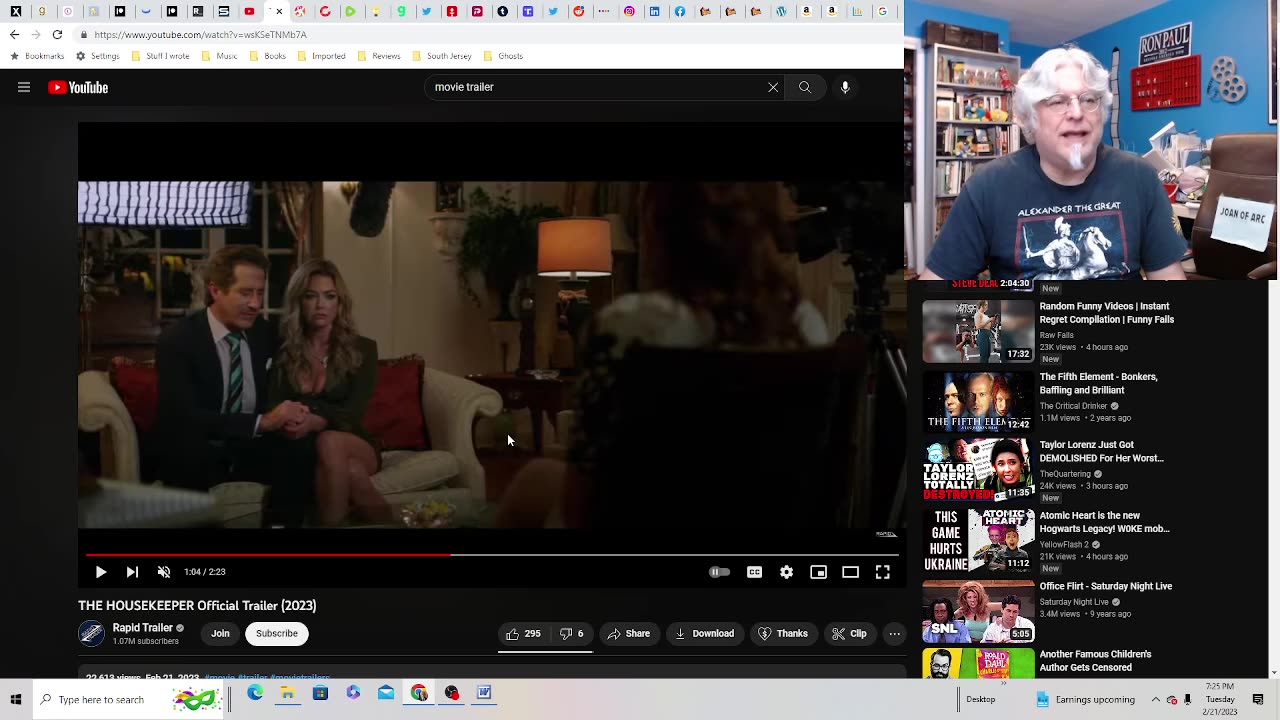Open Music bookmark folder

click(219, 56)
